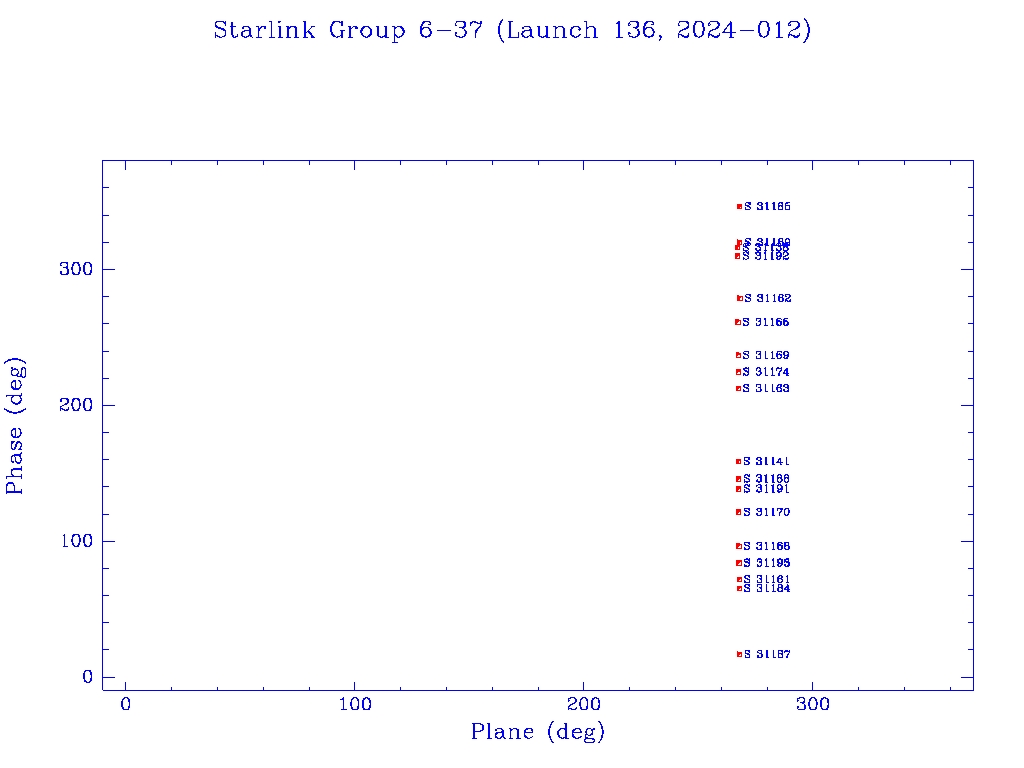Select the 'Plane (deg)' x-axis label
This screenshot has width=1024, height=768.
[537, 732]
